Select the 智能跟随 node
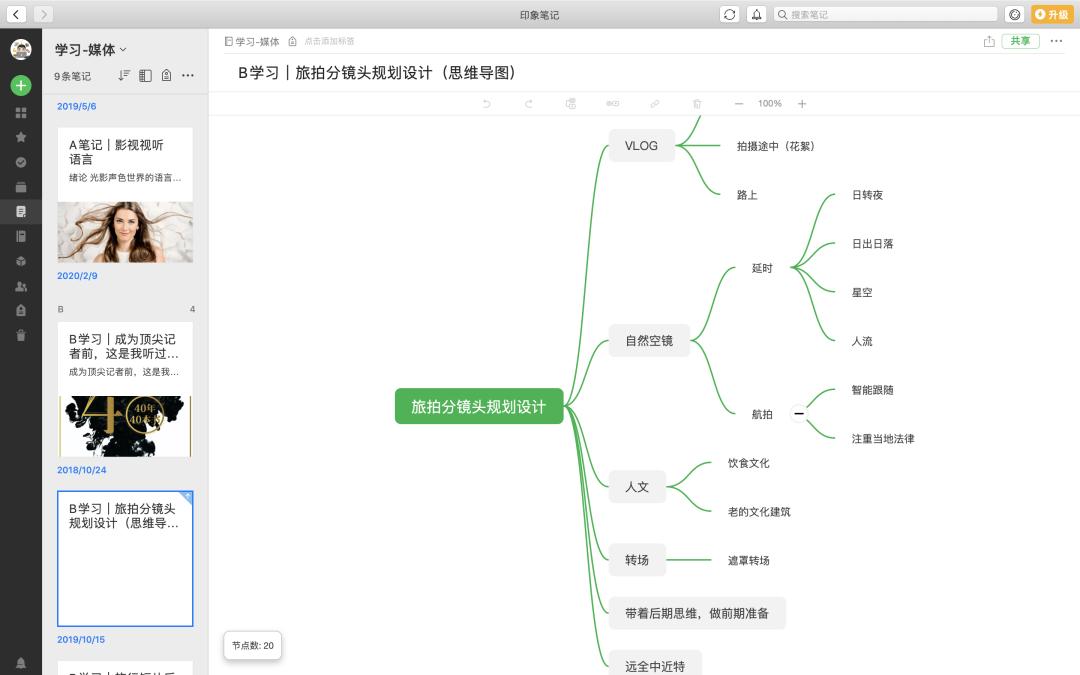Viewport: 1080px width, 675px height. [872, 390]
